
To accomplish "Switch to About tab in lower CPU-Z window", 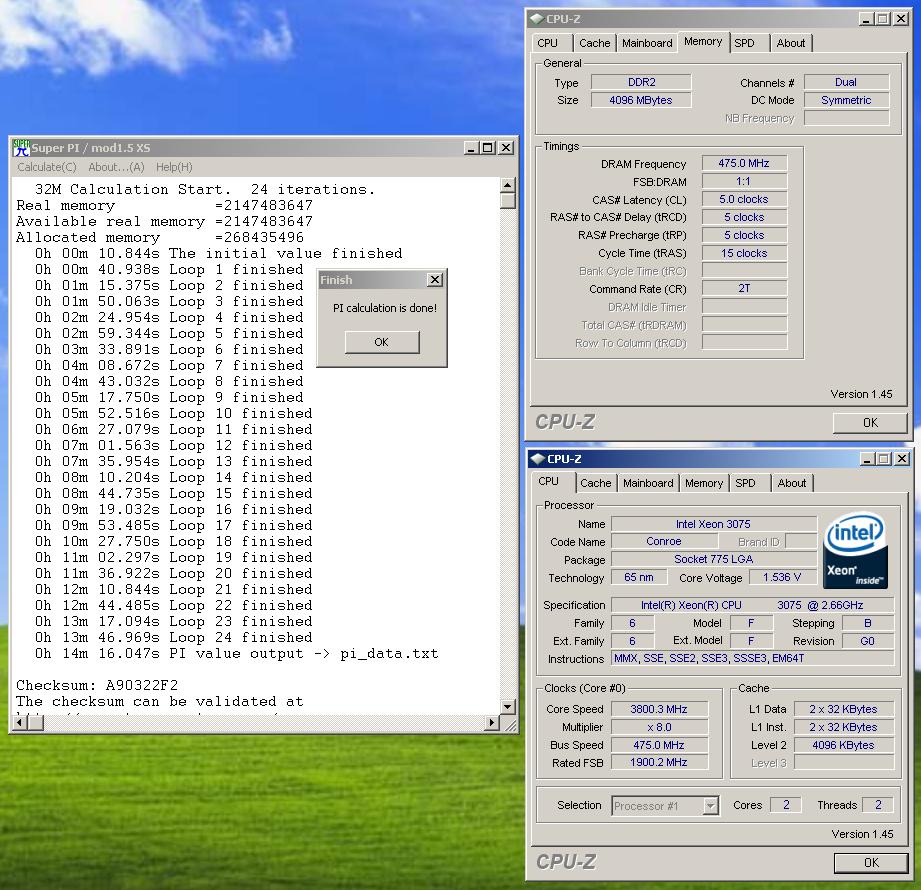I will 792,483.
